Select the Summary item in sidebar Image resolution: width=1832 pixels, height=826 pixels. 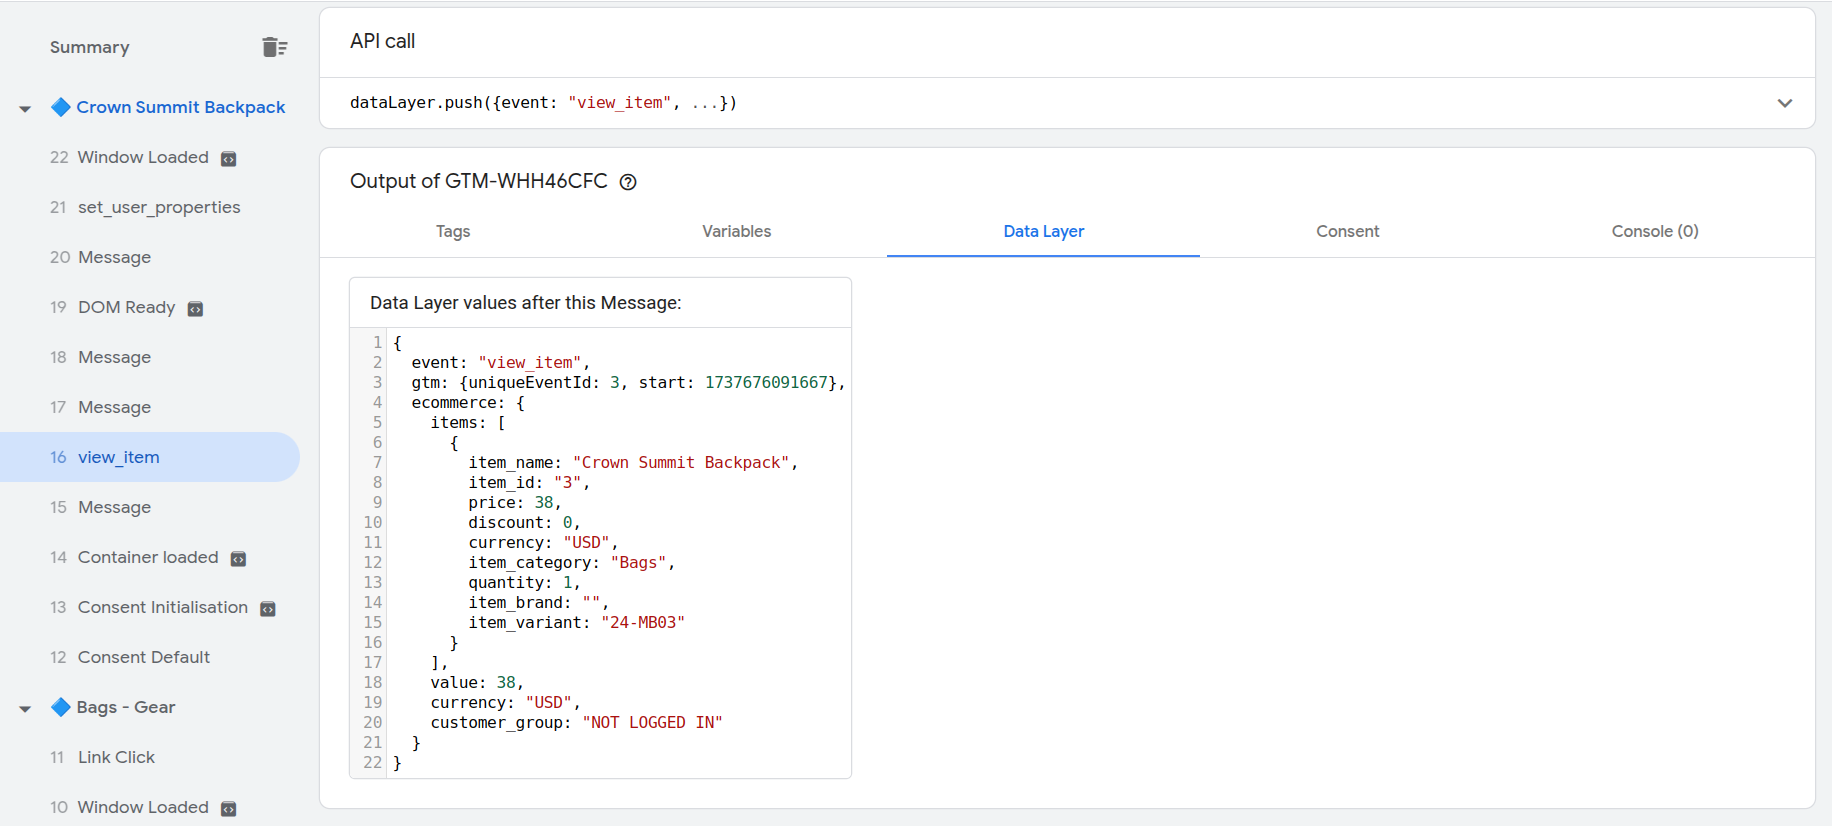click(90, 47)
